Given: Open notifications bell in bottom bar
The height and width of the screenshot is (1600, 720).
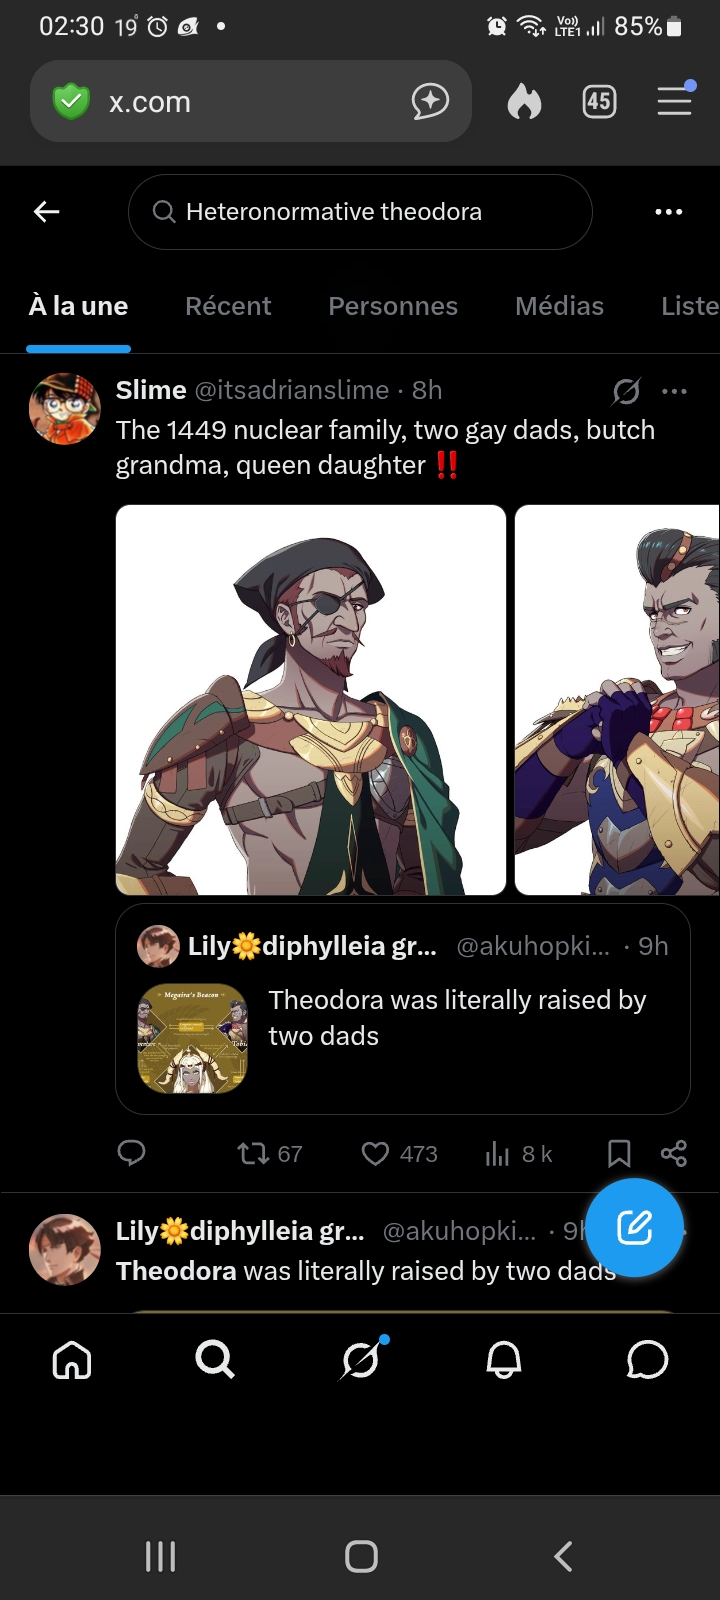Looking at the screenshot, I should (x=504, y=1360).
